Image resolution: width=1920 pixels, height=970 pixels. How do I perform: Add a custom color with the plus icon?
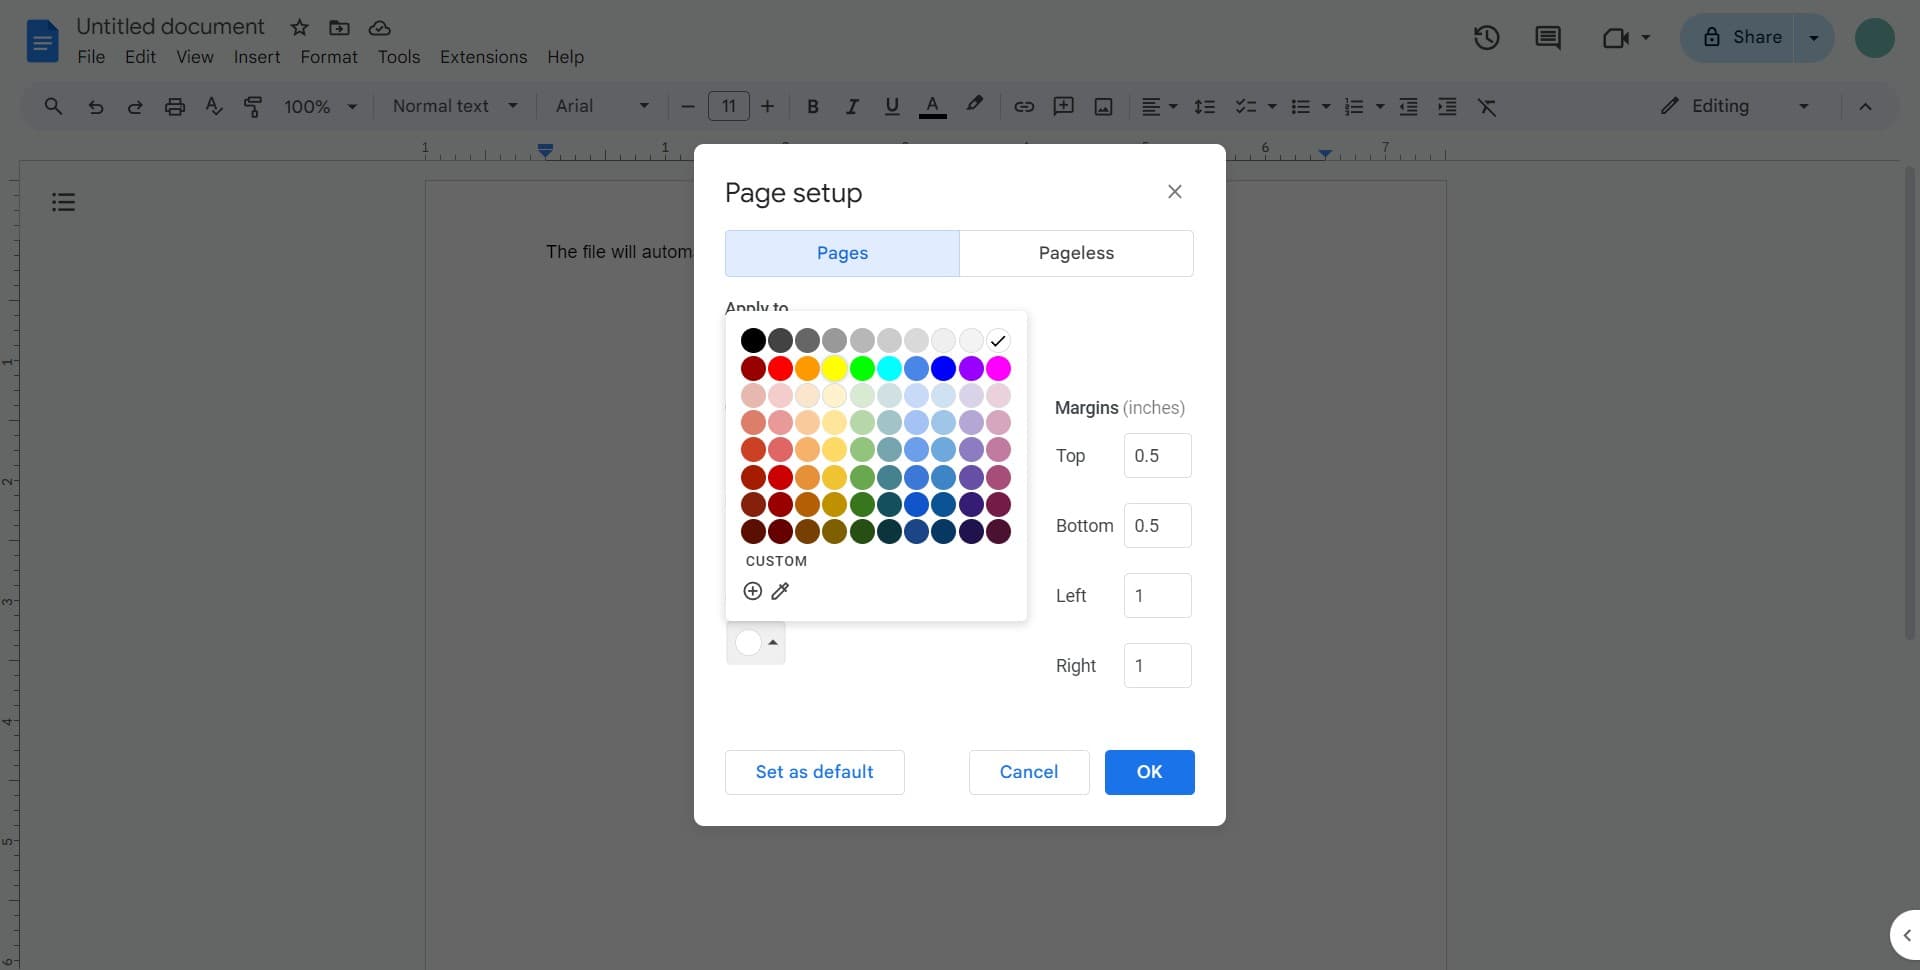751,591
